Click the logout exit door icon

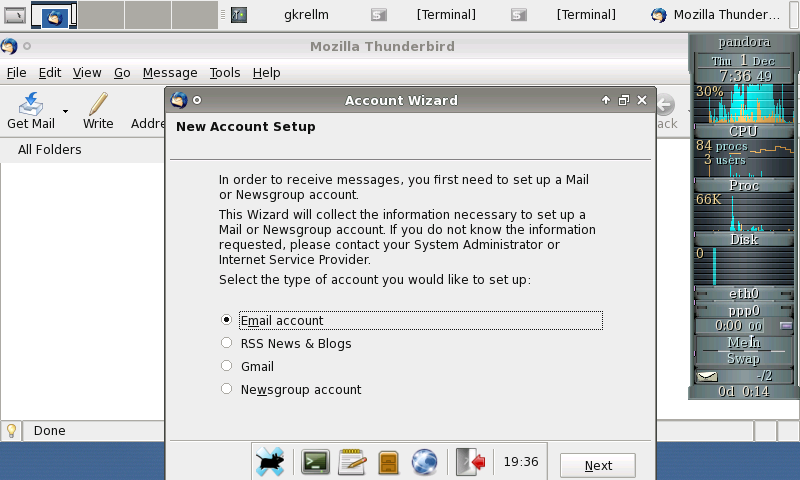pos(470,461)
